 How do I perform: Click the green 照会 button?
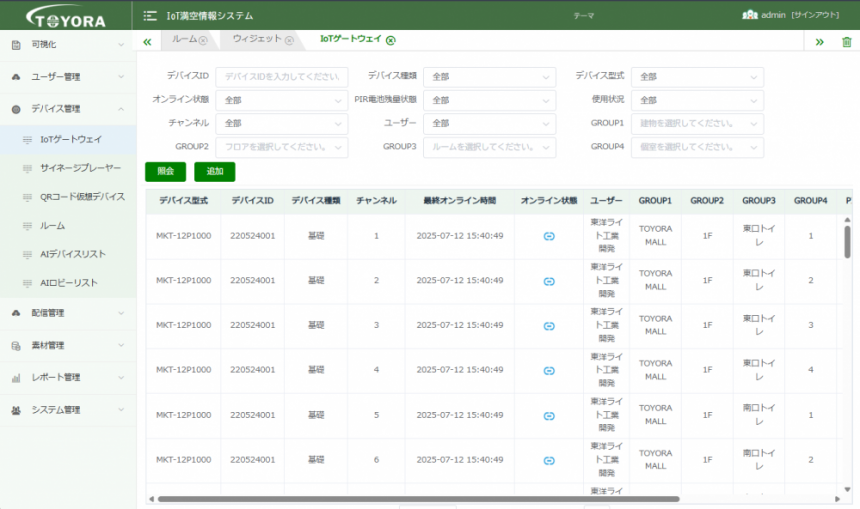pyautogui.click(x=165, y=172)
